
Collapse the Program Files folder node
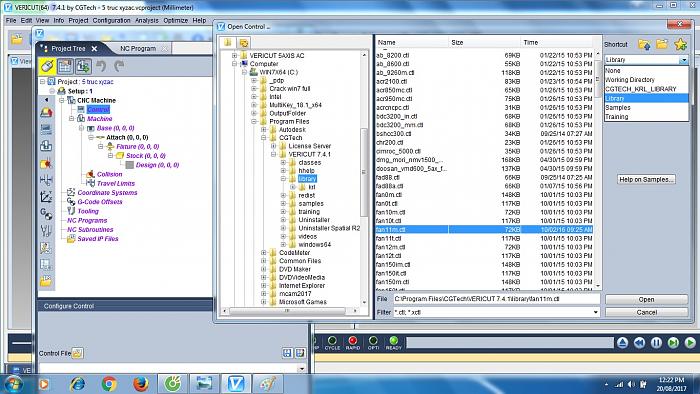(254, 121)
